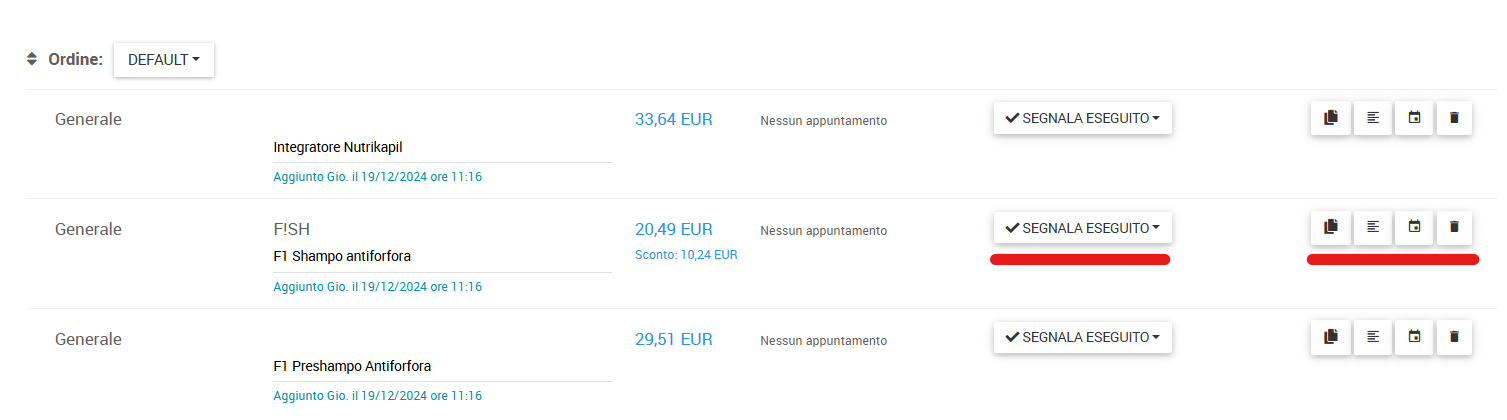
Task: Open the DEFAULT order dropdown
Action: point(164,60)
